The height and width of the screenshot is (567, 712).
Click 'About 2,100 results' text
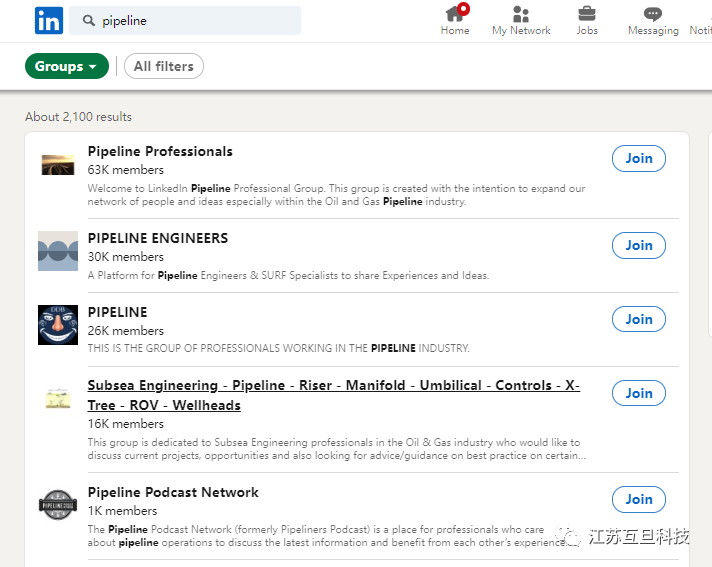[78, 117]
